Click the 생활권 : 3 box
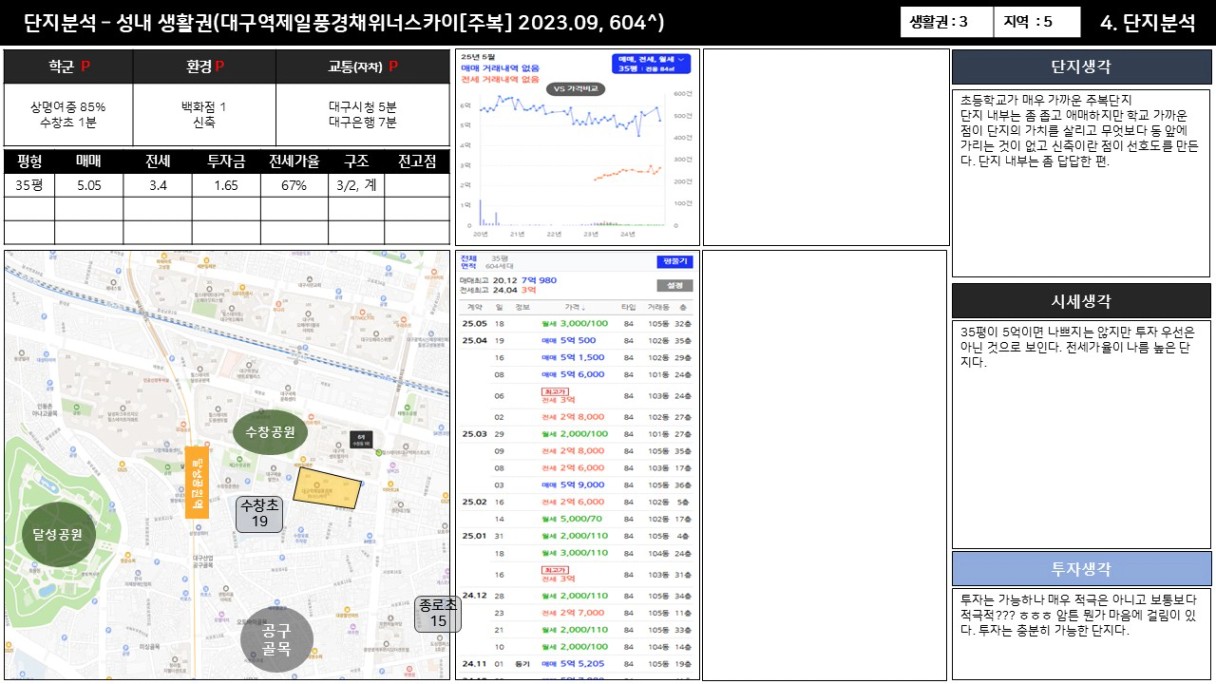 coord(946,22)
